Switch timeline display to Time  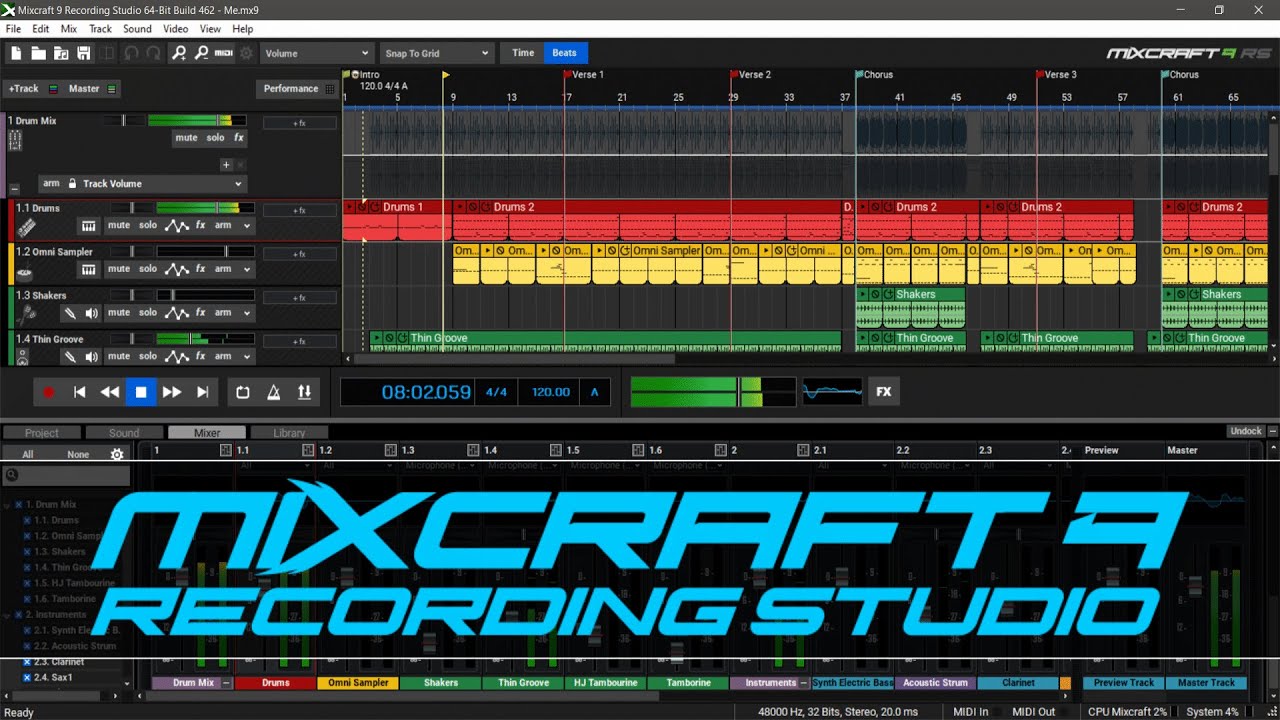(x=524, y=53)
